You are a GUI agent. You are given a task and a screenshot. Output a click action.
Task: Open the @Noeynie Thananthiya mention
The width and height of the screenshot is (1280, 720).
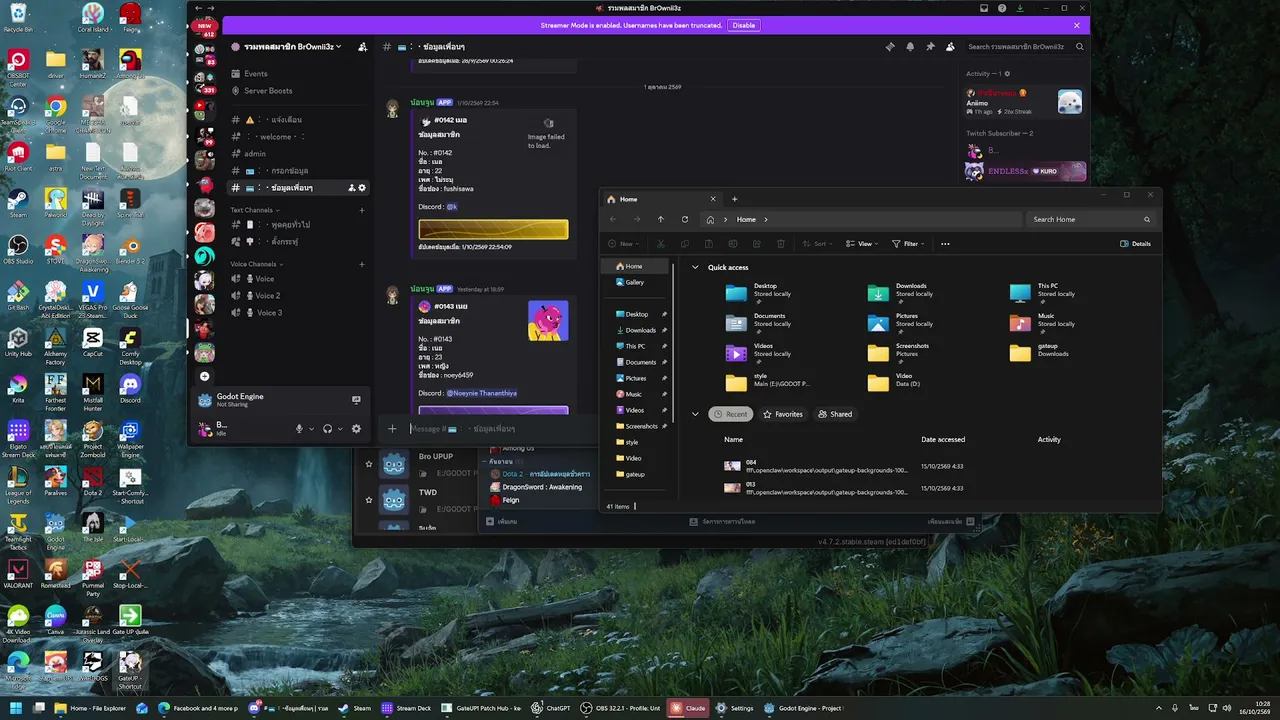click(x=481, y=393)
